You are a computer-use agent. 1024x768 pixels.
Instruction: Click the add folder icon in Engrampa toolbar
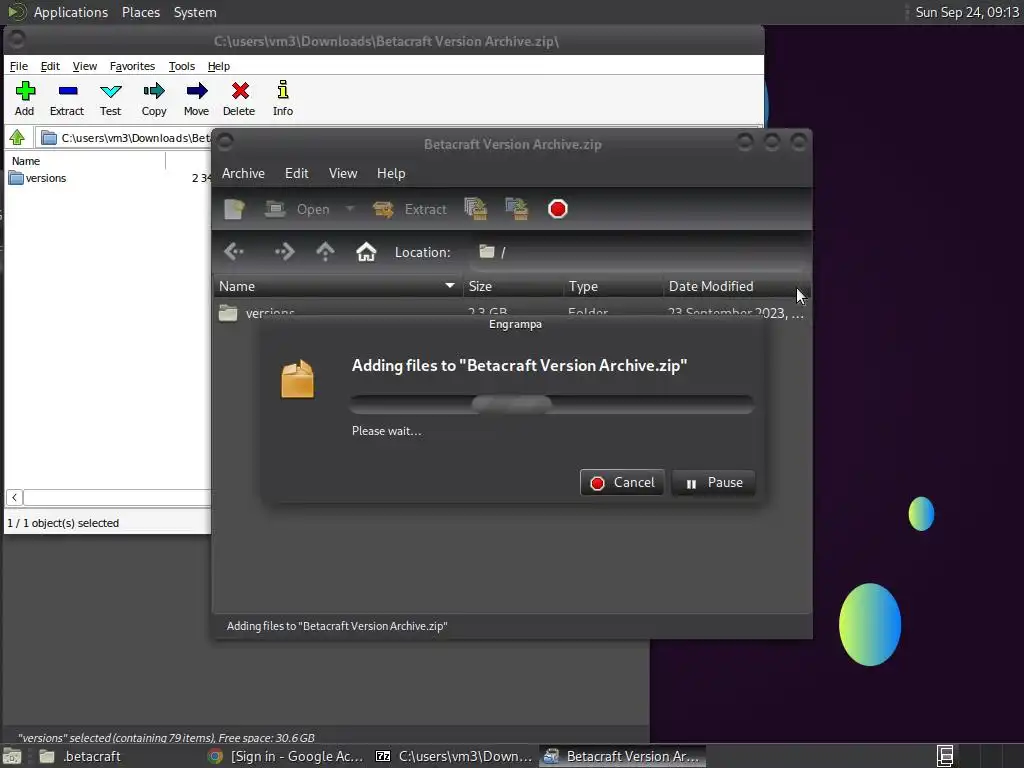click(x=517, y=209)
